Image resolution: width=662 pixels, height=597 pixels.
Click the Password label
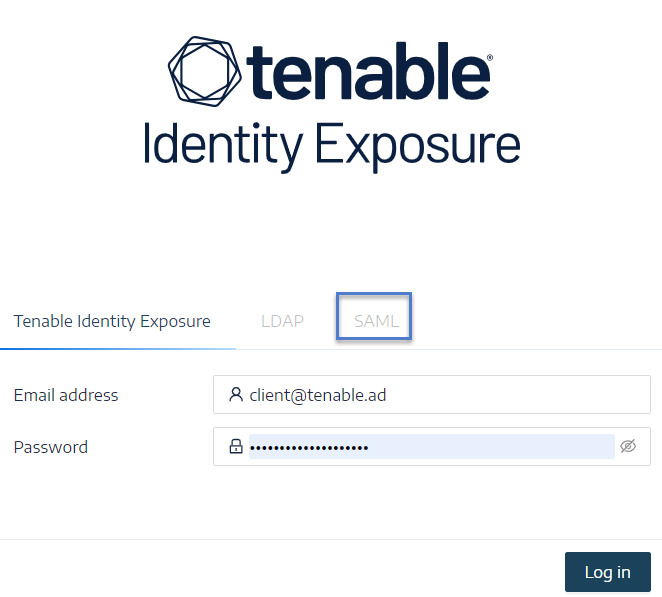point(51,447)
